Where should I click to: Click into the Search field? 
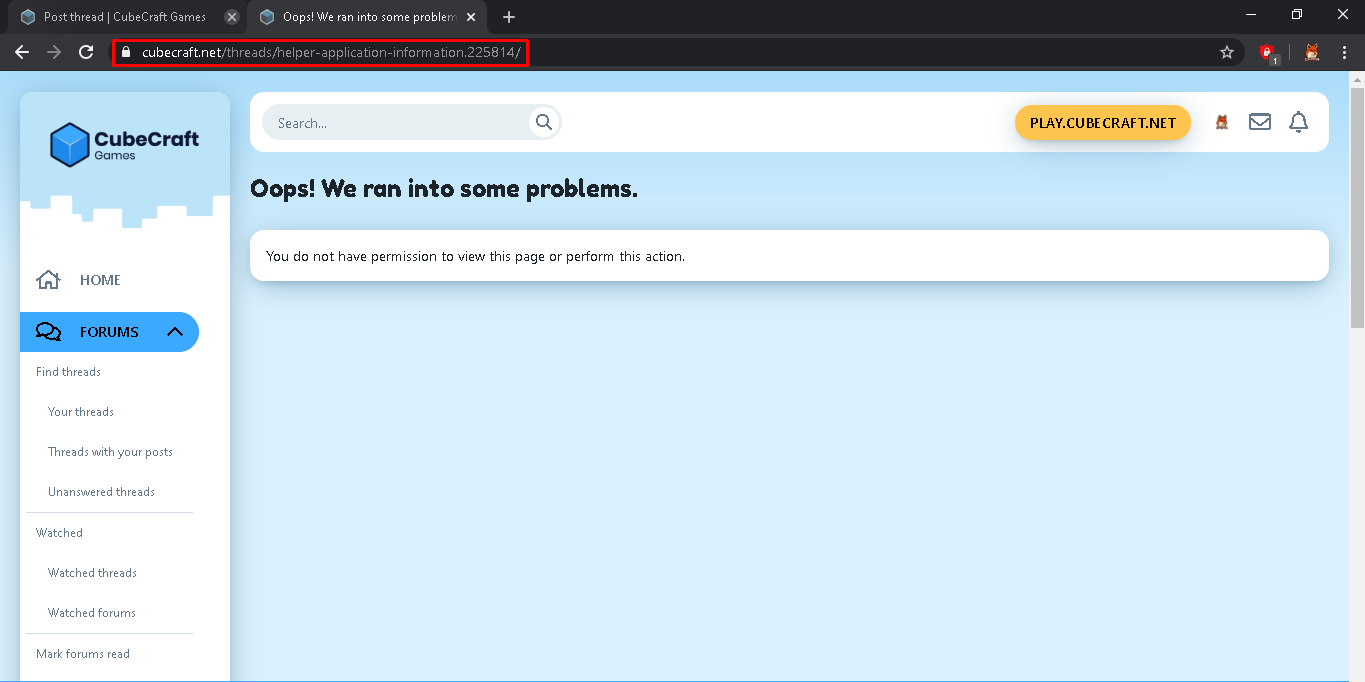coord(395,122)
